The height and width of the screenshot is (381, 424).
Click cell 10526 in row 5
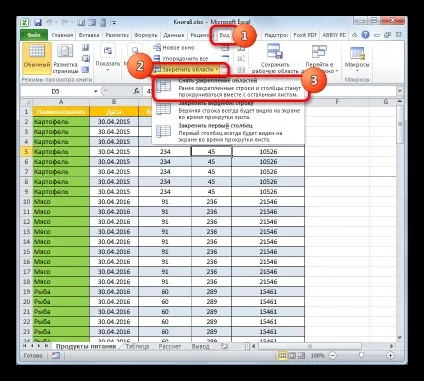coord(268,152)
